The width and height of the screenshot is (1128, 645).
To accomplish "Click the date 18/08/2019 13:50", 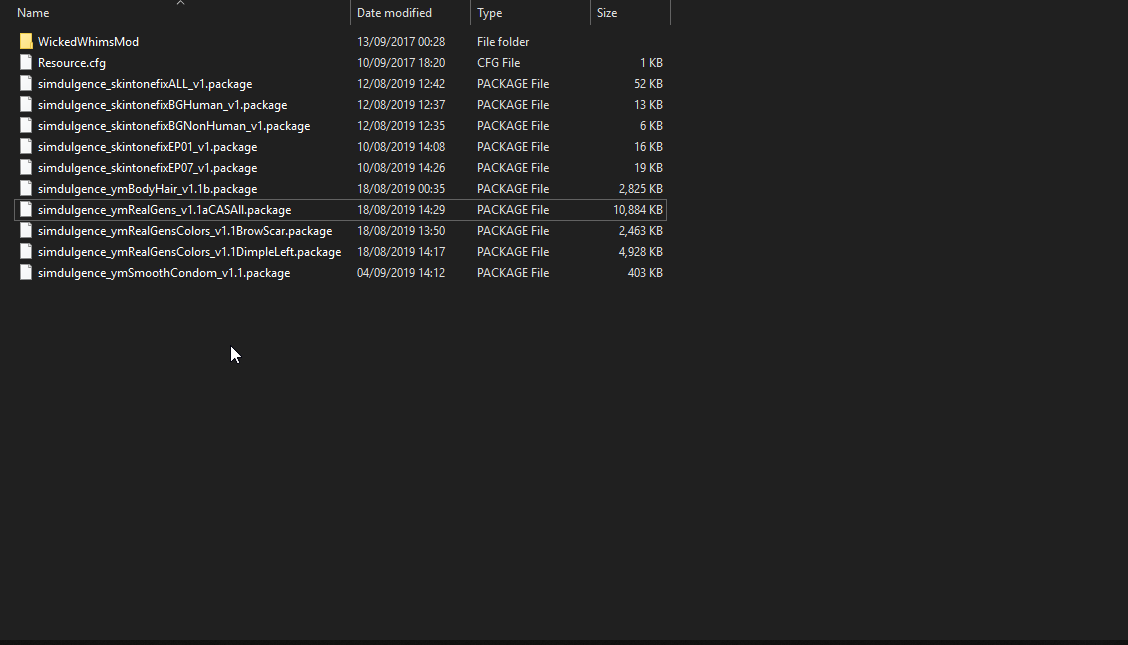I will pyautogui.click(x=401, y=230).
